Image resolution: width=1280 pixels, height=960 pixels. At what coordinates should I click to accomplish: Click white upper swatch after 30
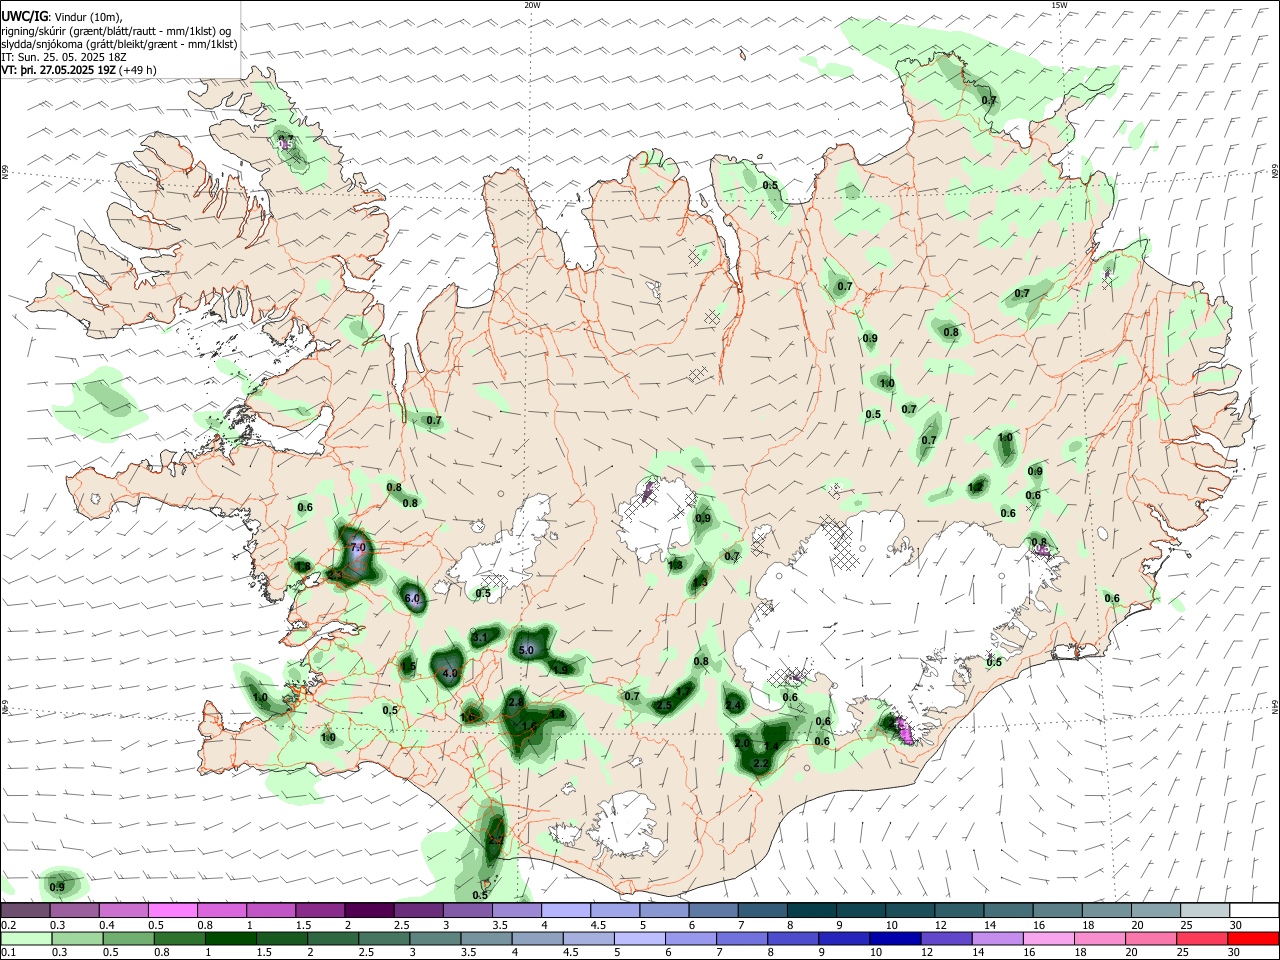(x=1252, y=910)
